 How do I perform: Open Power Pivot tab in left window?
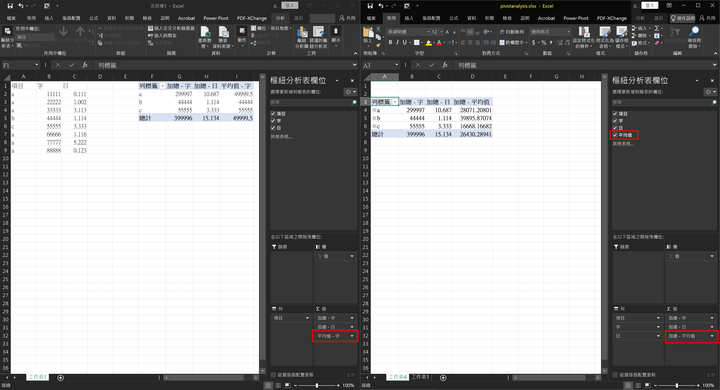[216, 18]
